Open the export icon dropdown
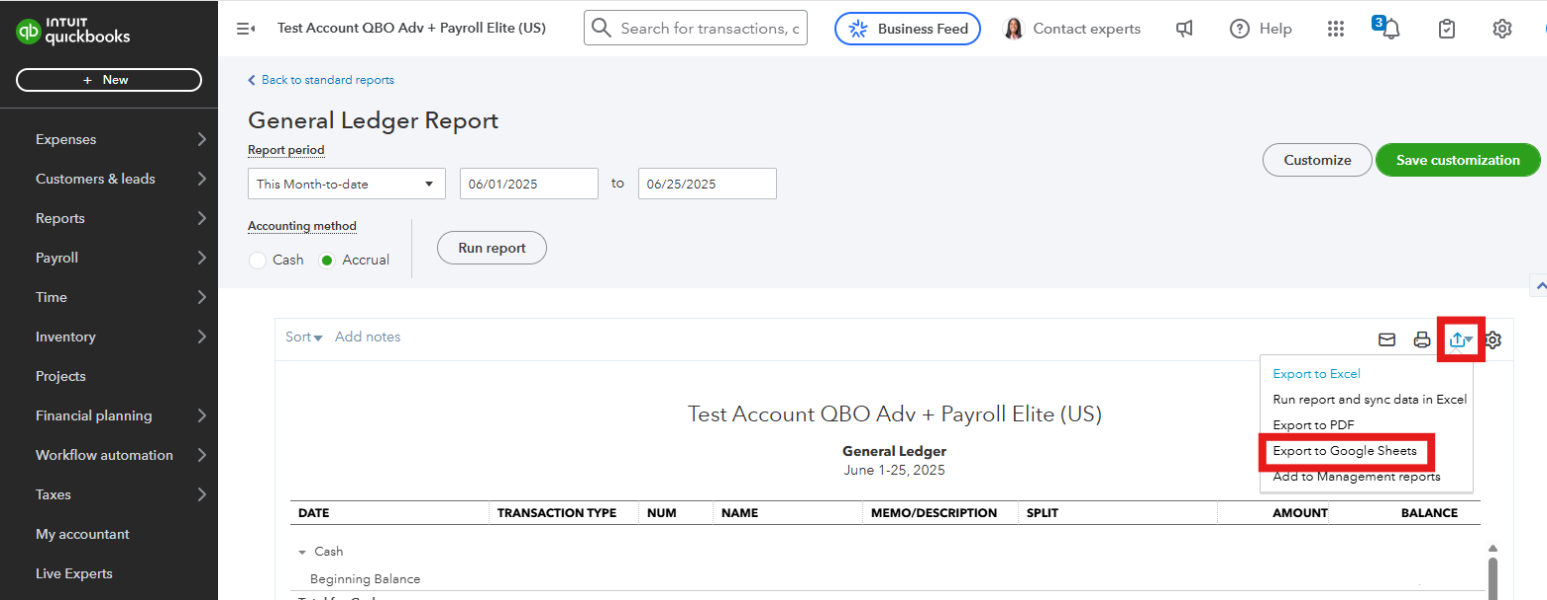 pos(1461,340)
